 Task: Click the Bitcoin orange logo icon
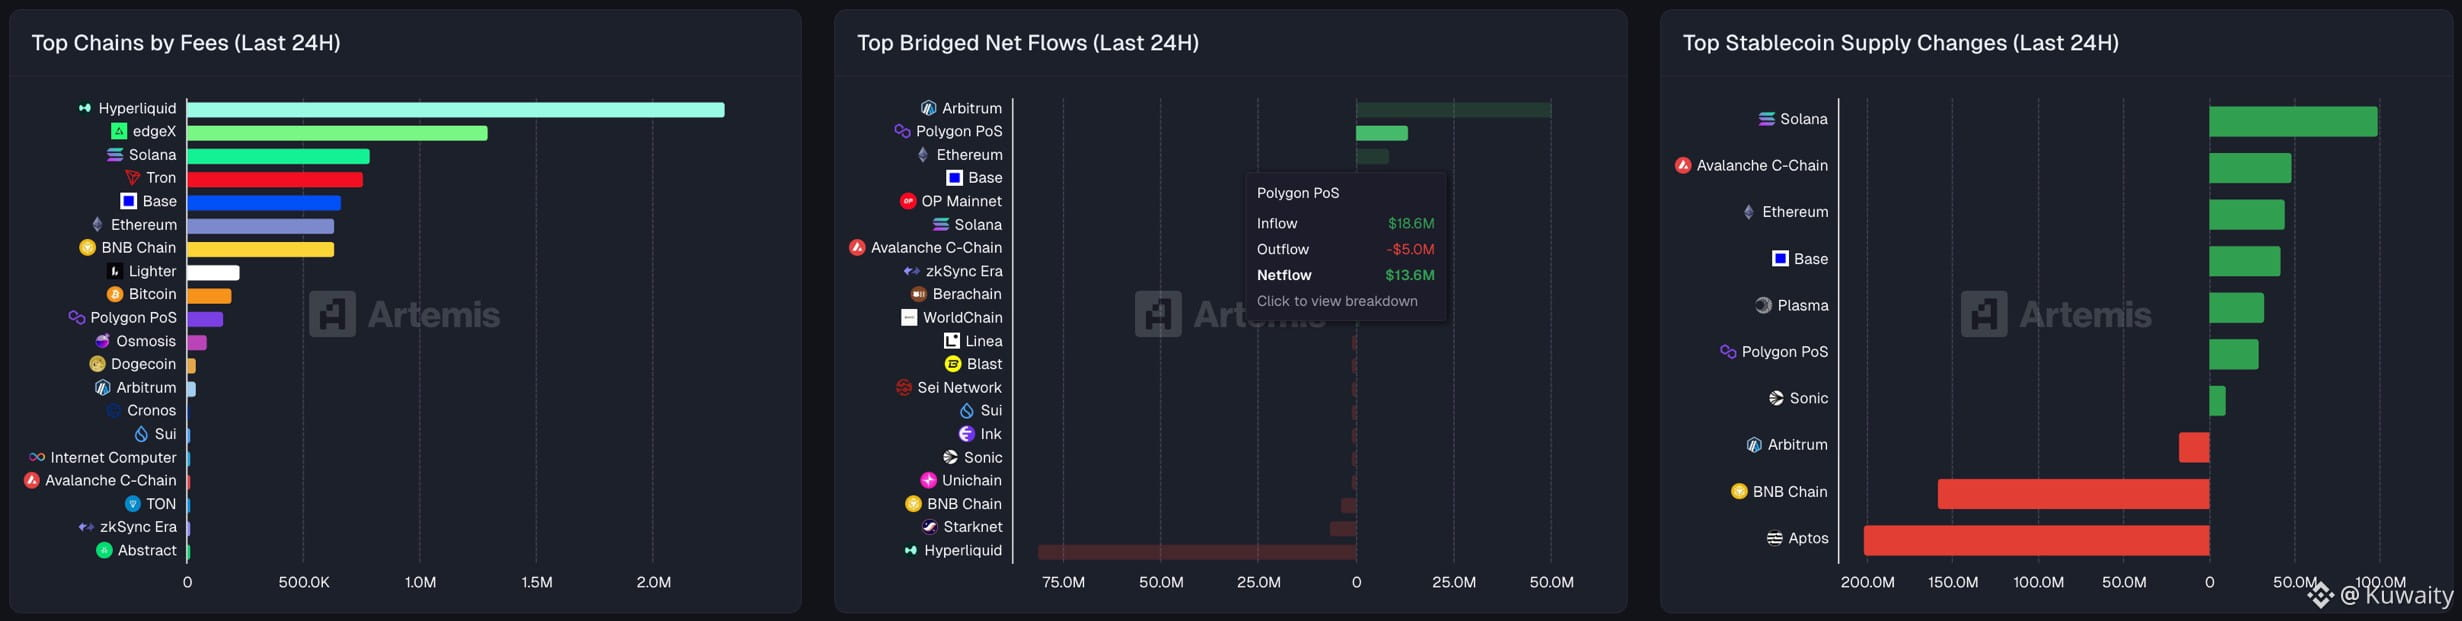pyautogui.click(x=115, y=294)
